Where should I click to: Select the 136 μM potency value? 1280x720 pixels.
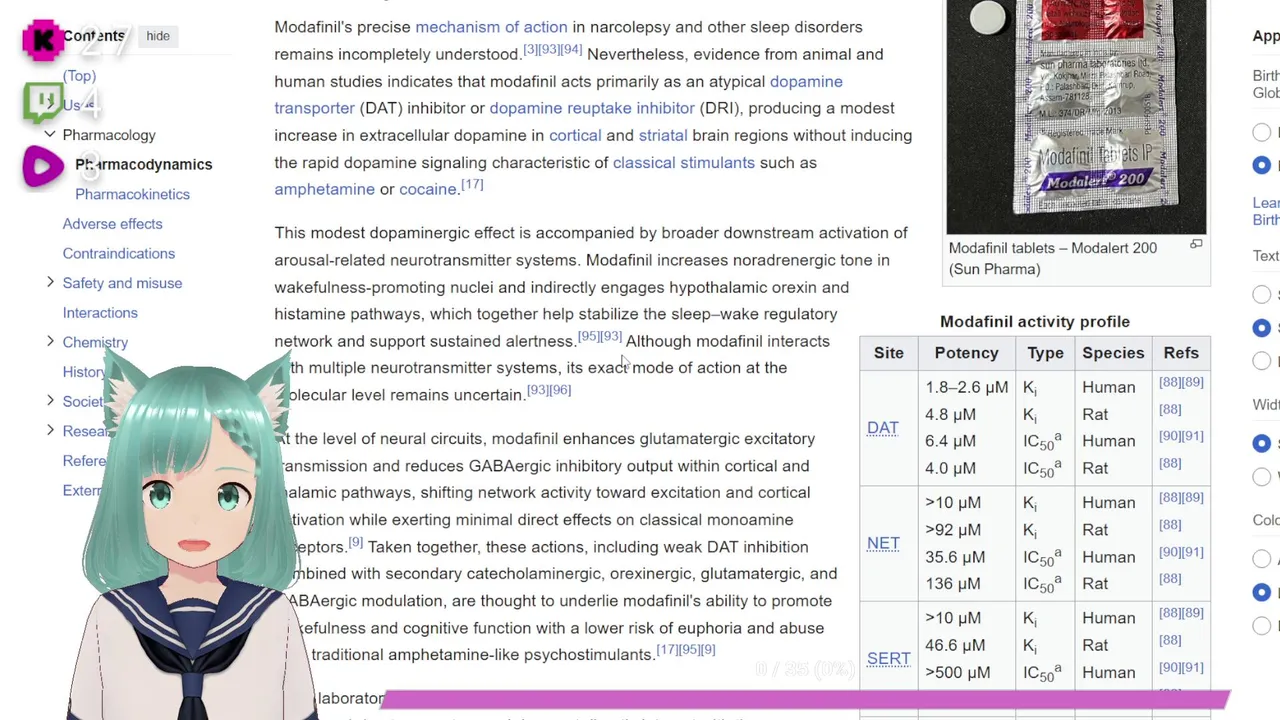(952, 584)
